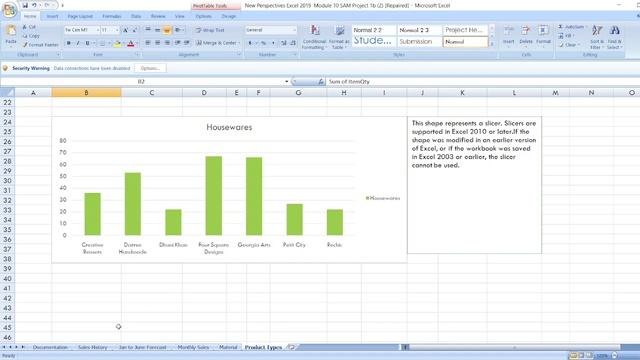Screen dimensions: 640x360
Task: Switch to the Insert ribbon tab
Action: (52, 16)
